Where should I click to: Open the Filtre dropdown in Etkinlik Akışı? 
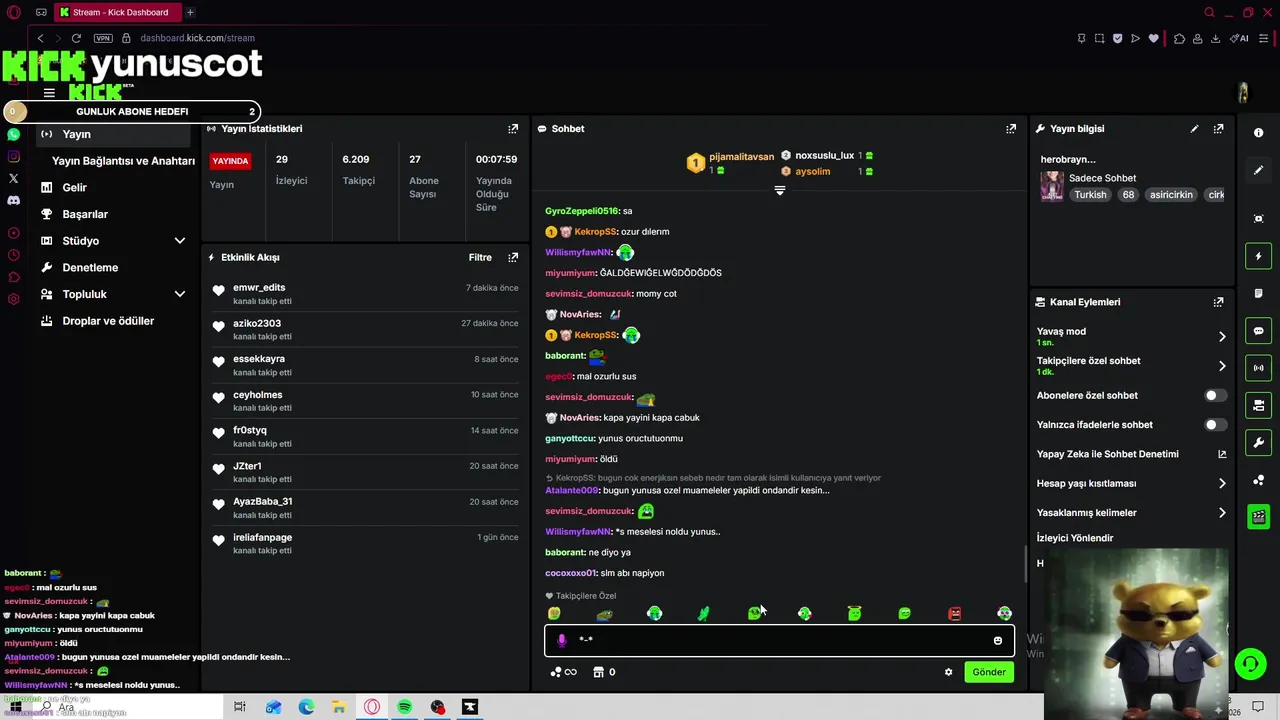click(x=480, y=257)
